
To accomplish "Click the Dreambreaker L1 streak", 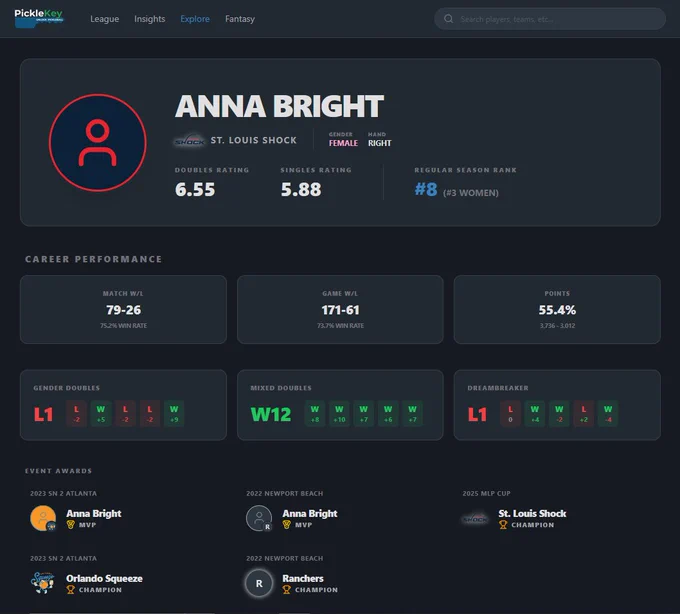I will [477, 414].
